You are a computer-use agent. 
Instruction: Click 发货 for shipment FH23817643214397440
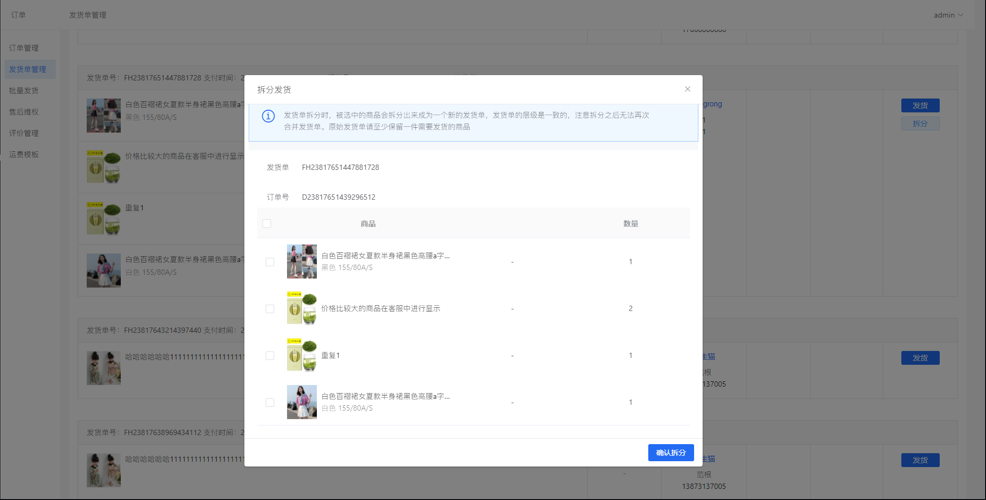(x=920, y=358)
